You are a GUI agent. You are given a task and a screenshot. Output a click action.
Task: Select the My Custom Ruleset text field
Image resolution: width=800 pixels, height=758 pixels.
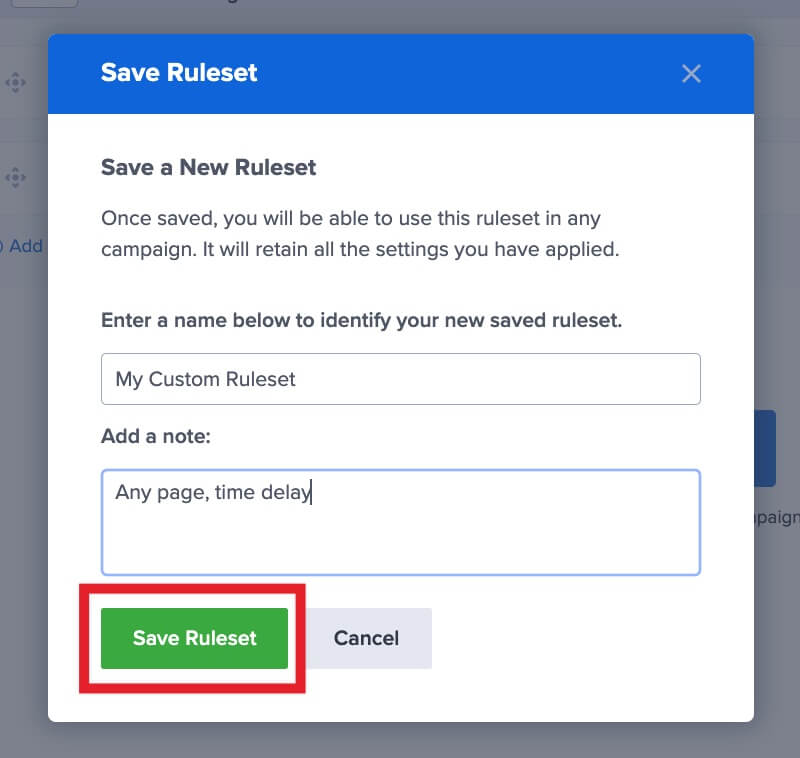coord(400,379)
